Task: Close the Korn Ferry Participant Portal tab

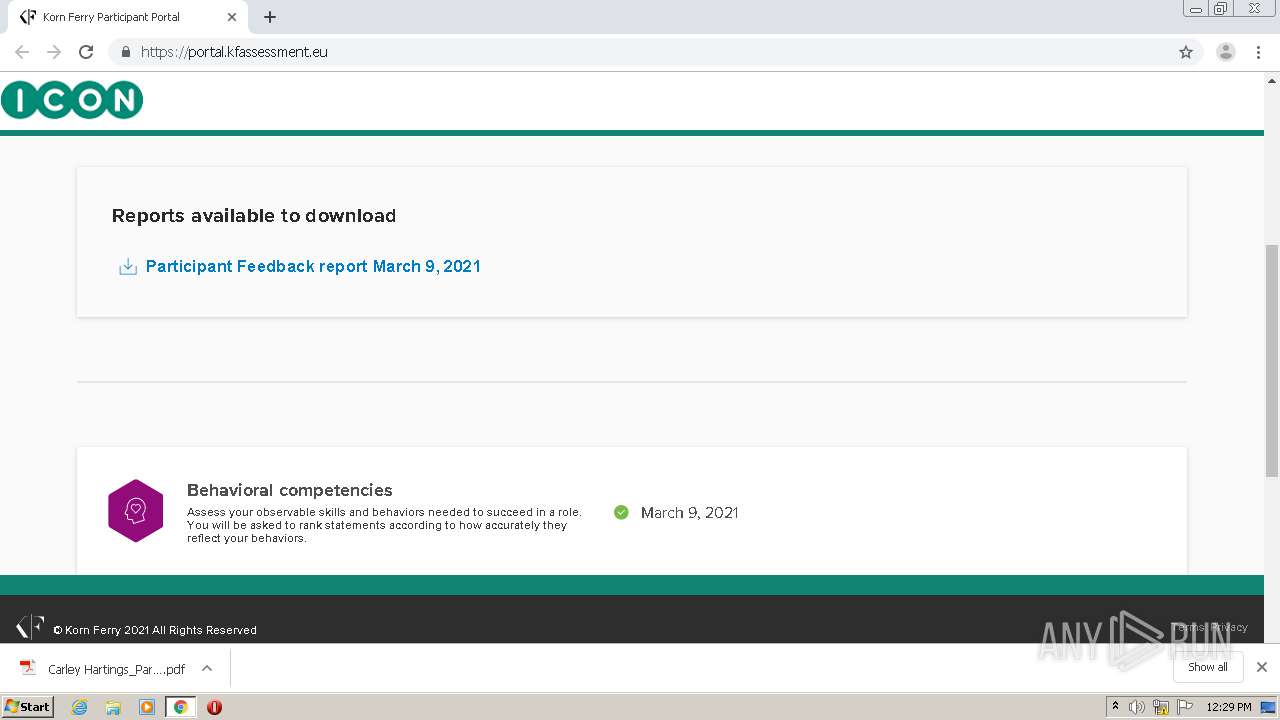Action: coord(232,17)
